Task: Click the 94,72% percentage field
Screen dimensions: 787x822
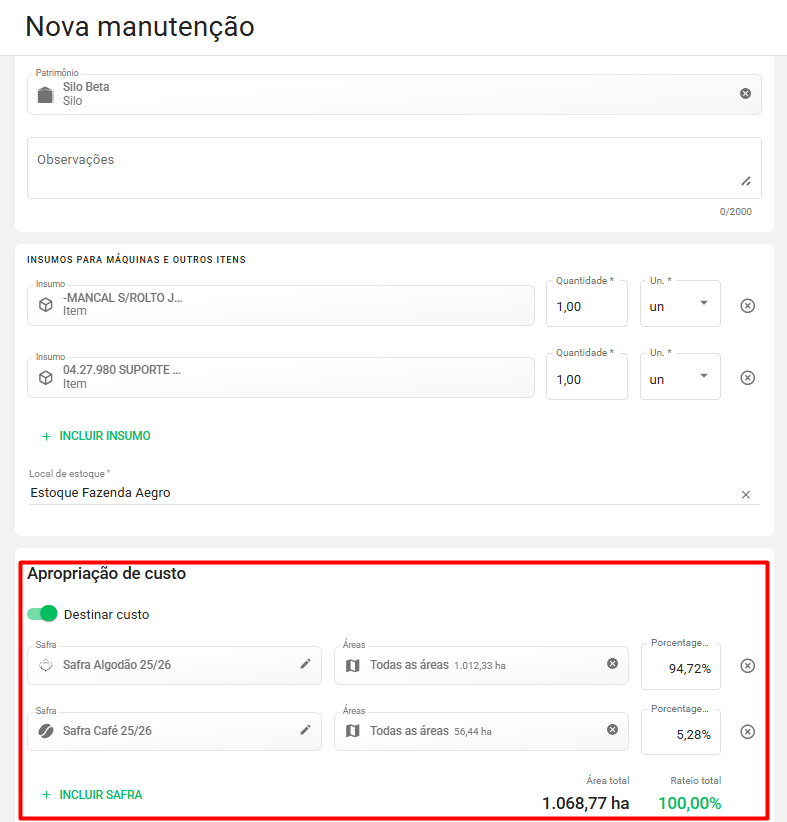Action: (681, 668)
